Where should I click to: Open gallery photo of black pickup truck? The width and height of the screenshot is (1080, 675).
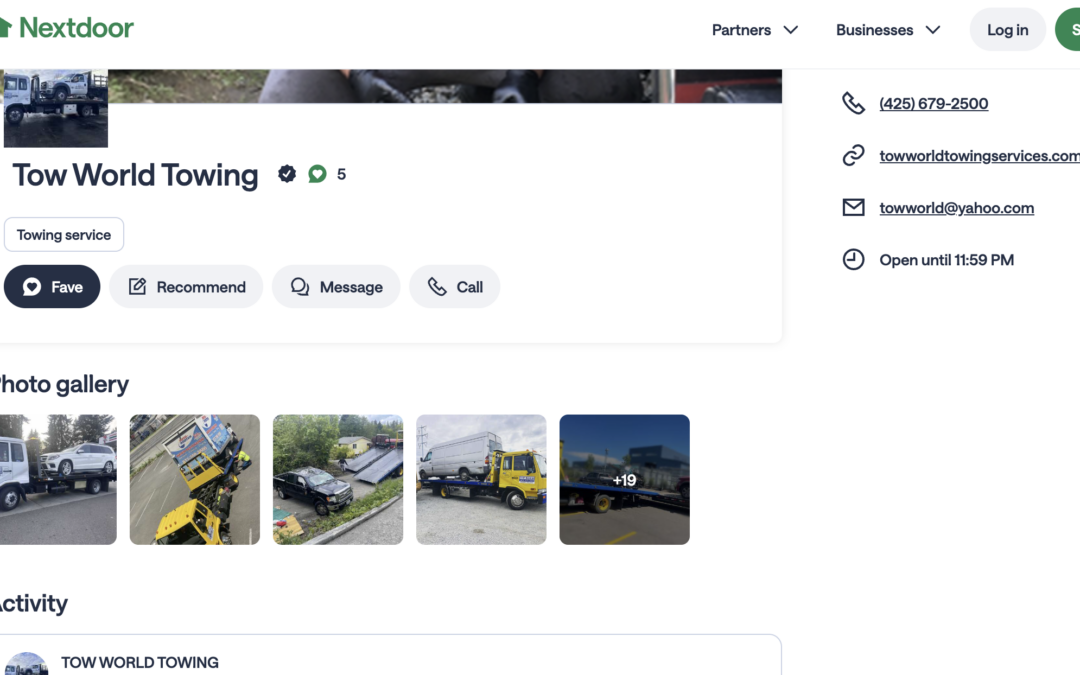click(x=338, y=479)
